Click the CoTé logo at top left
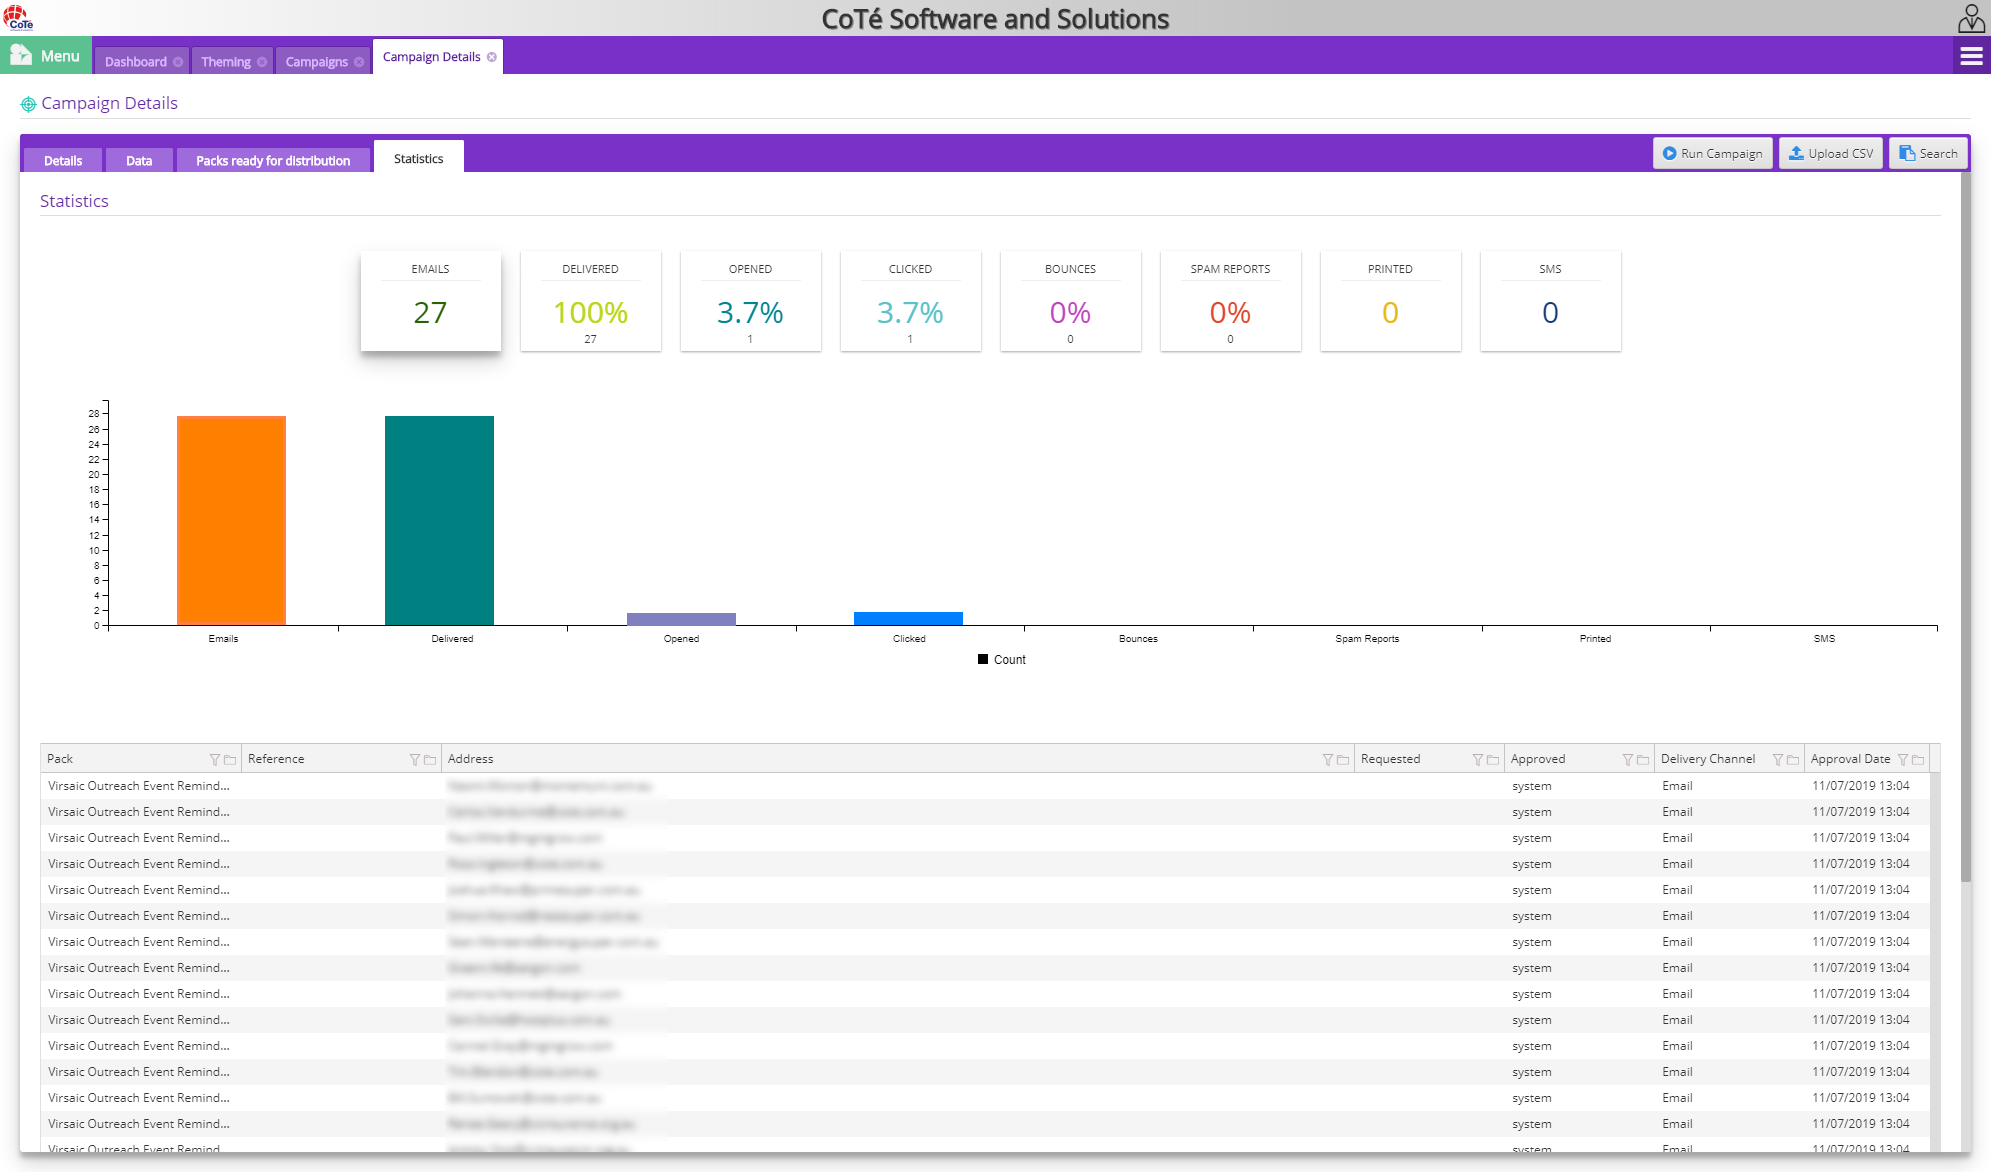Image resolution: width=1991 pixels, height=1172 pixels. pos(18,16)
